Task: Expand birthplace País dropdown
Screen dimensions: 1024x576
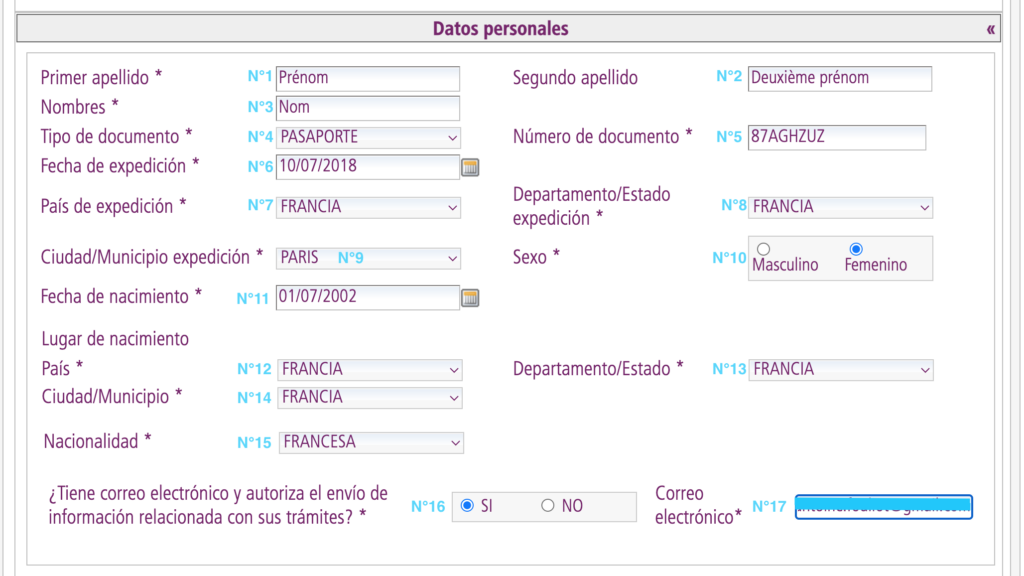Action: (x=370, y=370)
